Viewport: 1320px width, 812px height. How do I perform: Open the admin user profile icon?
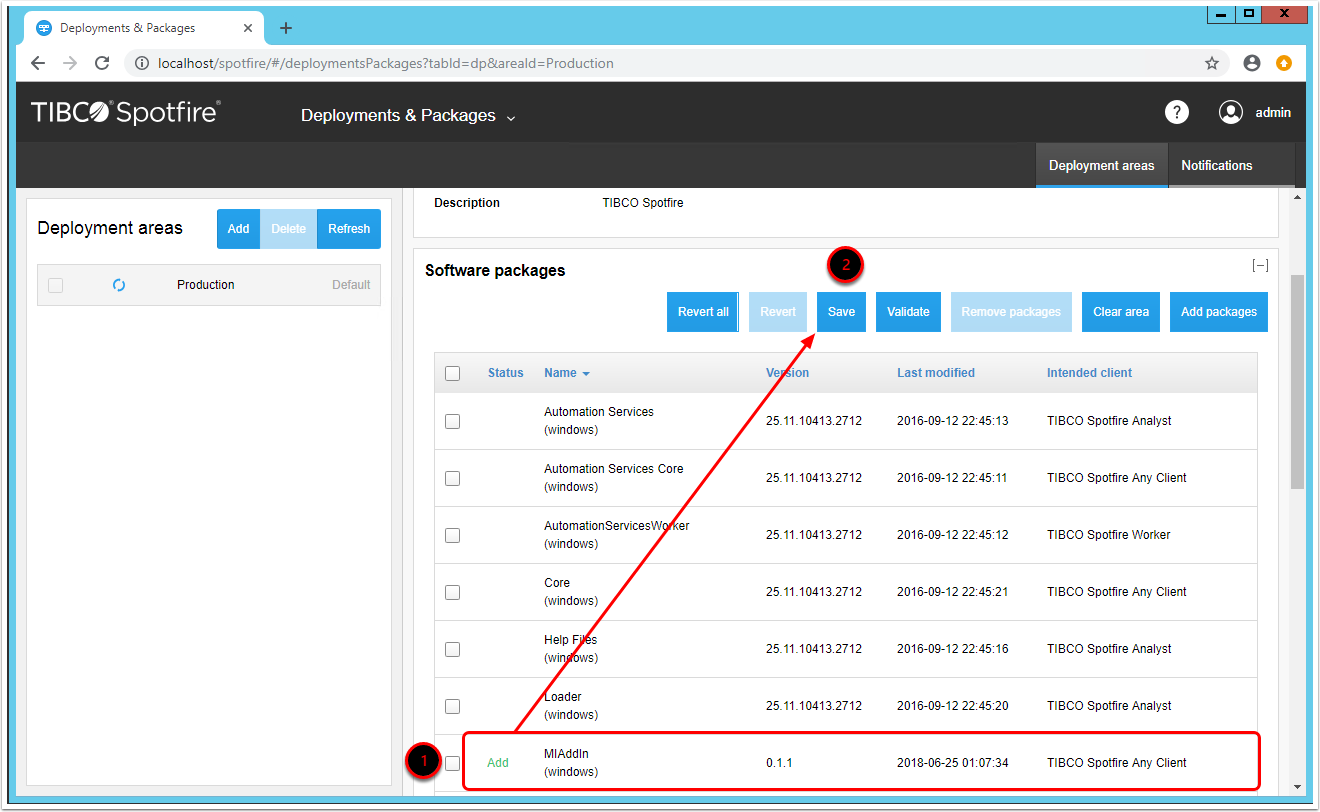click(1230, 113)
